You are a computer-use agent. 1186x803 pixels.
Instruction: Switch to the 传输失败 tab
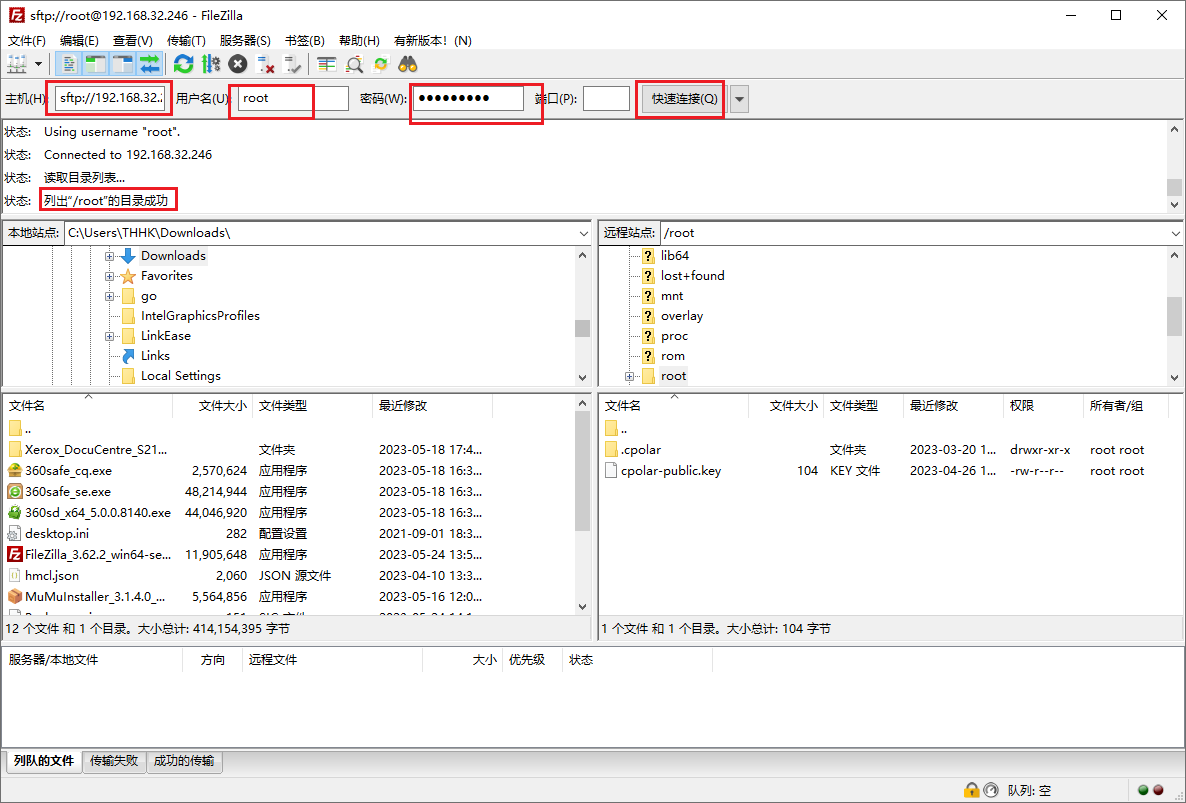(x=114, y=761)
